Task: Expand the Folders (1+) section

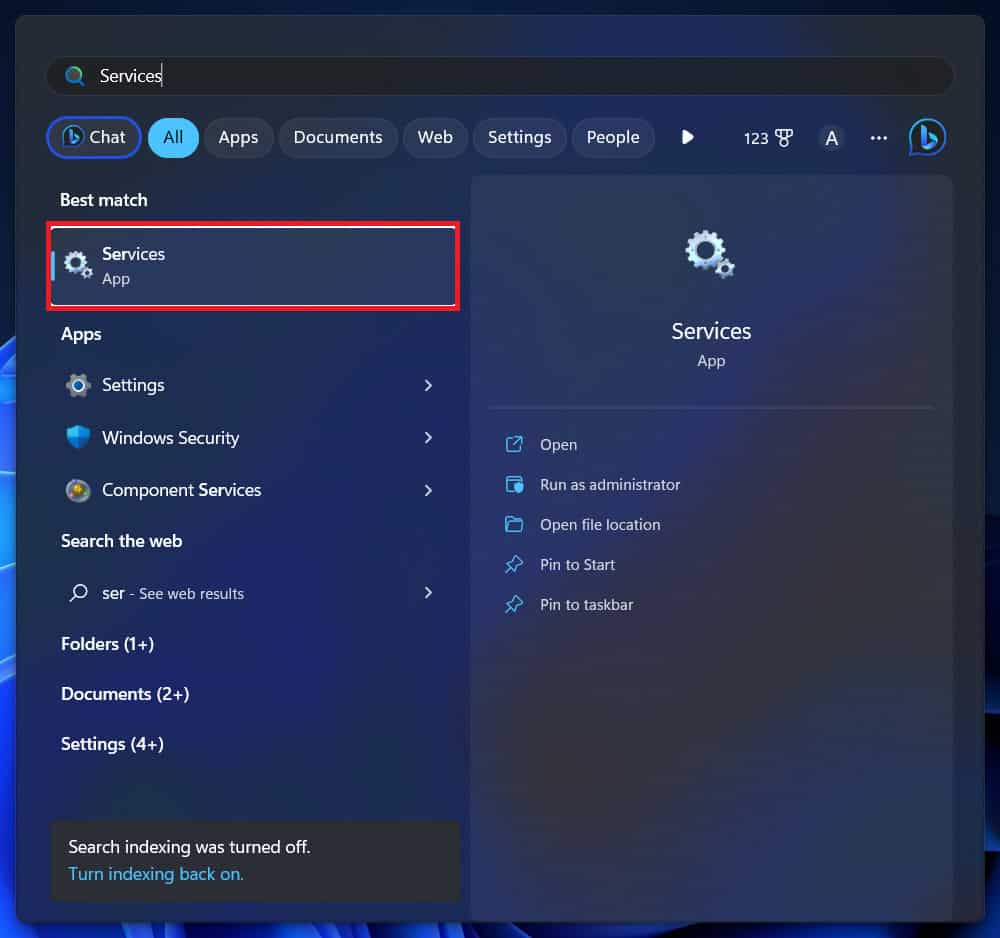Action: 107,644
